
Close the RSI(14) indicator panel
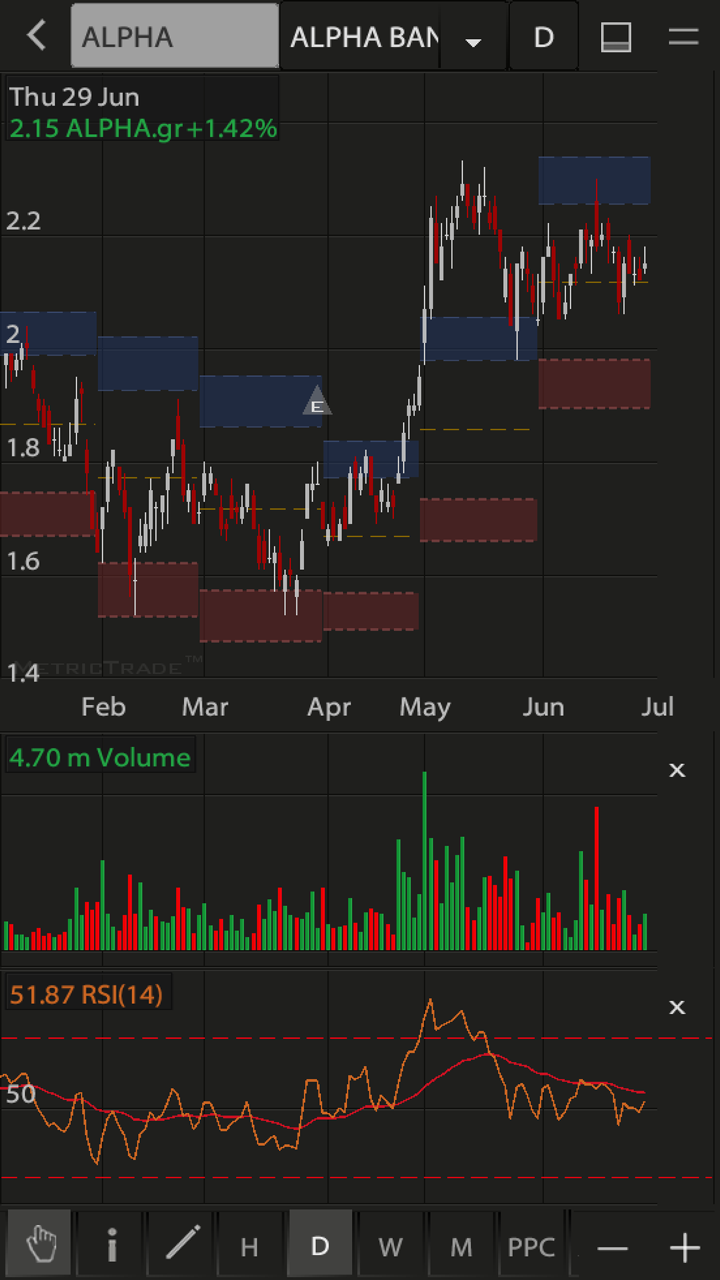click(x=677, y=1007)
